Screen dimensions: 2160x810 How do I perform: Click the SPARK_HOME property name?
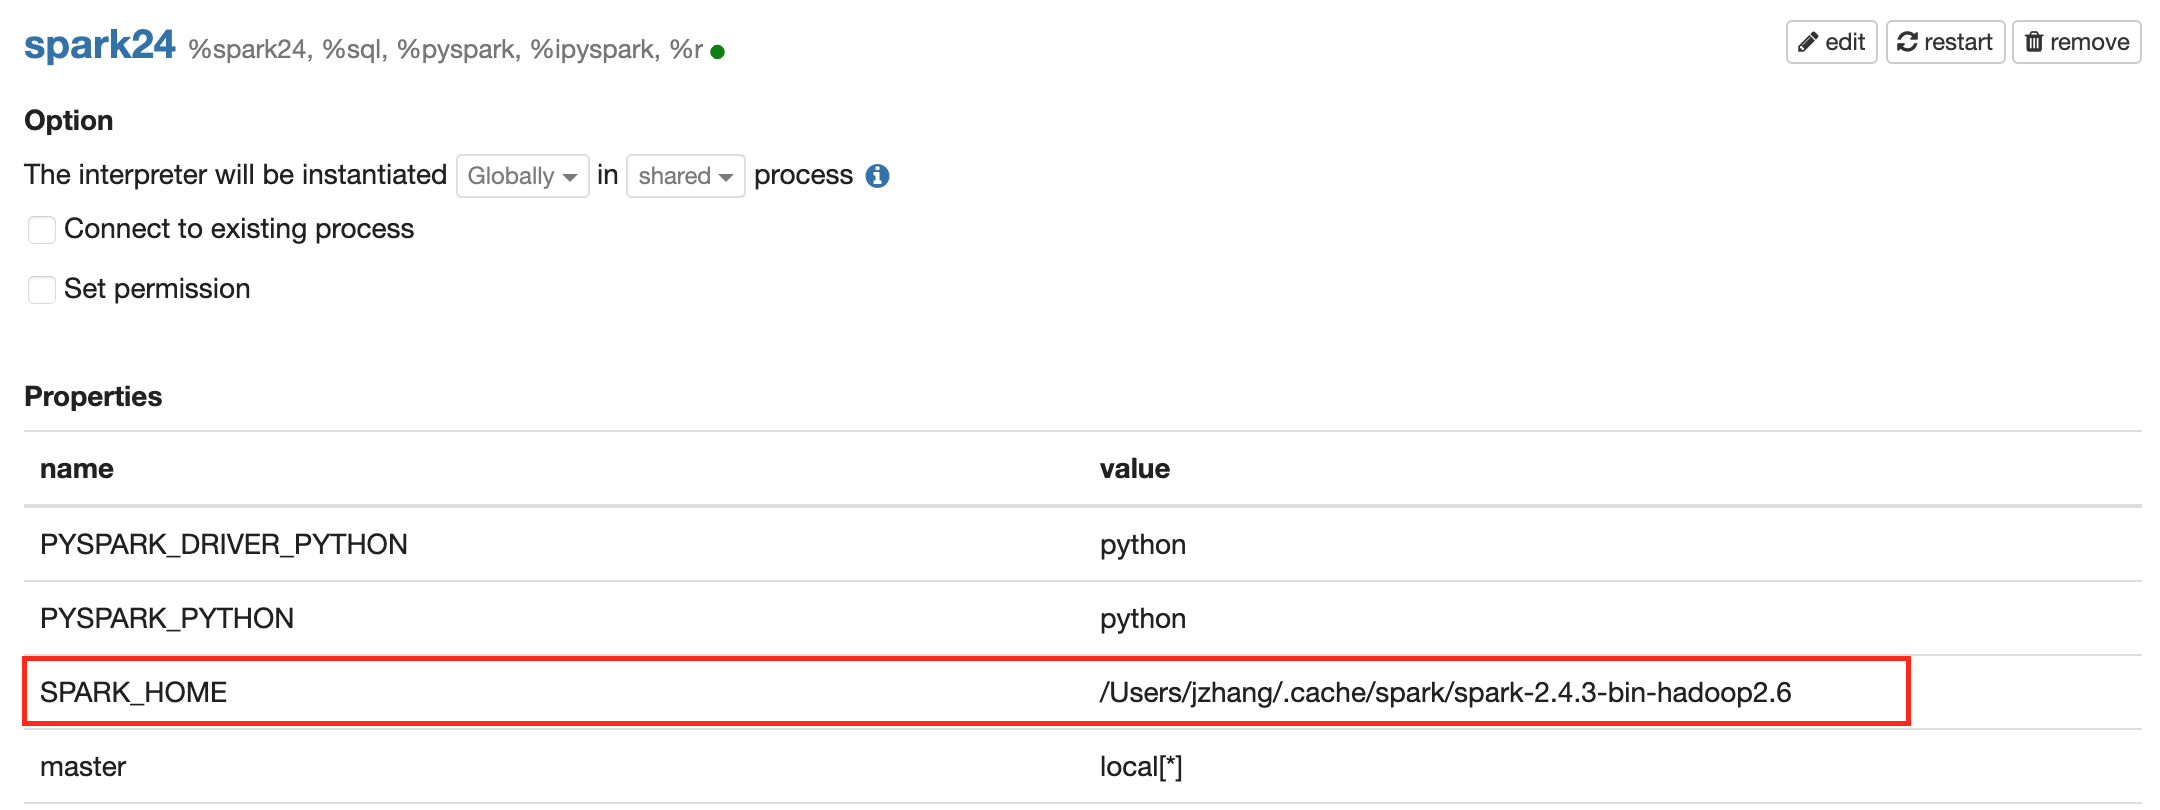point(134,693)
